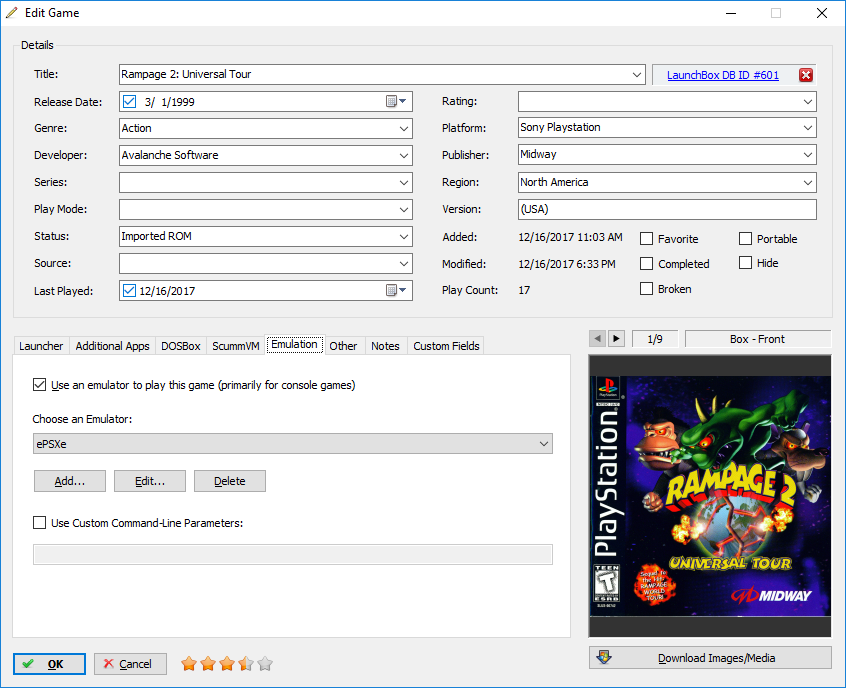846x688 pixels.
Task: Switch to the Launcher tab
Action: click(41, 346)
